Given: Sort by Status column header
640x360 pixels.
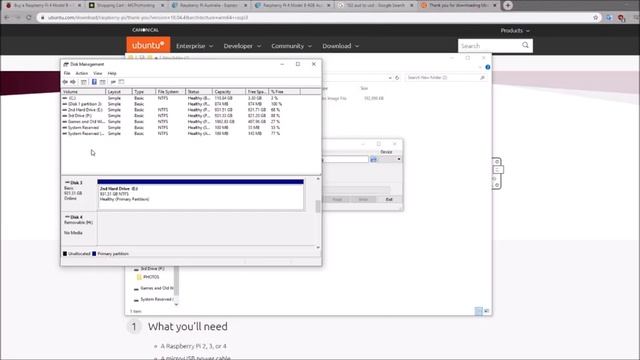Looking at the screenshot, I should point(199,92).
